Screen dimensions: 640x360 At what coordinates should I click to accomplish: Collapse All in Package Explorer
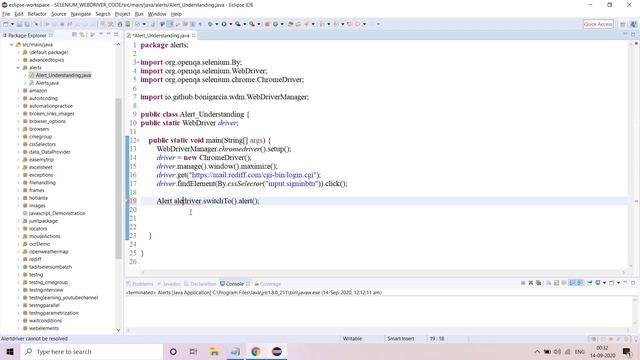pos(74,35)
